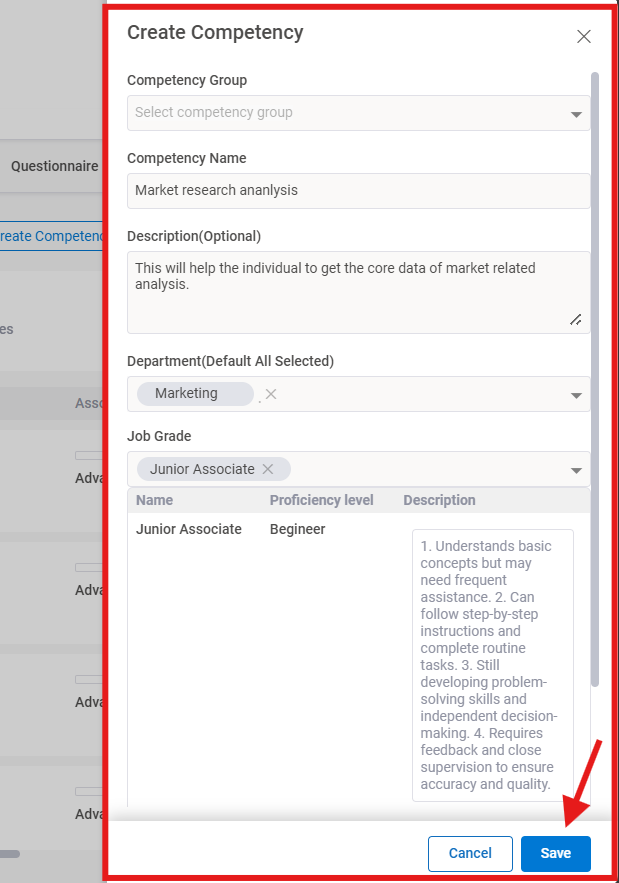Click the description box resize handle
The height and width of the screenshot is (883, 619).
coord(575,319)
